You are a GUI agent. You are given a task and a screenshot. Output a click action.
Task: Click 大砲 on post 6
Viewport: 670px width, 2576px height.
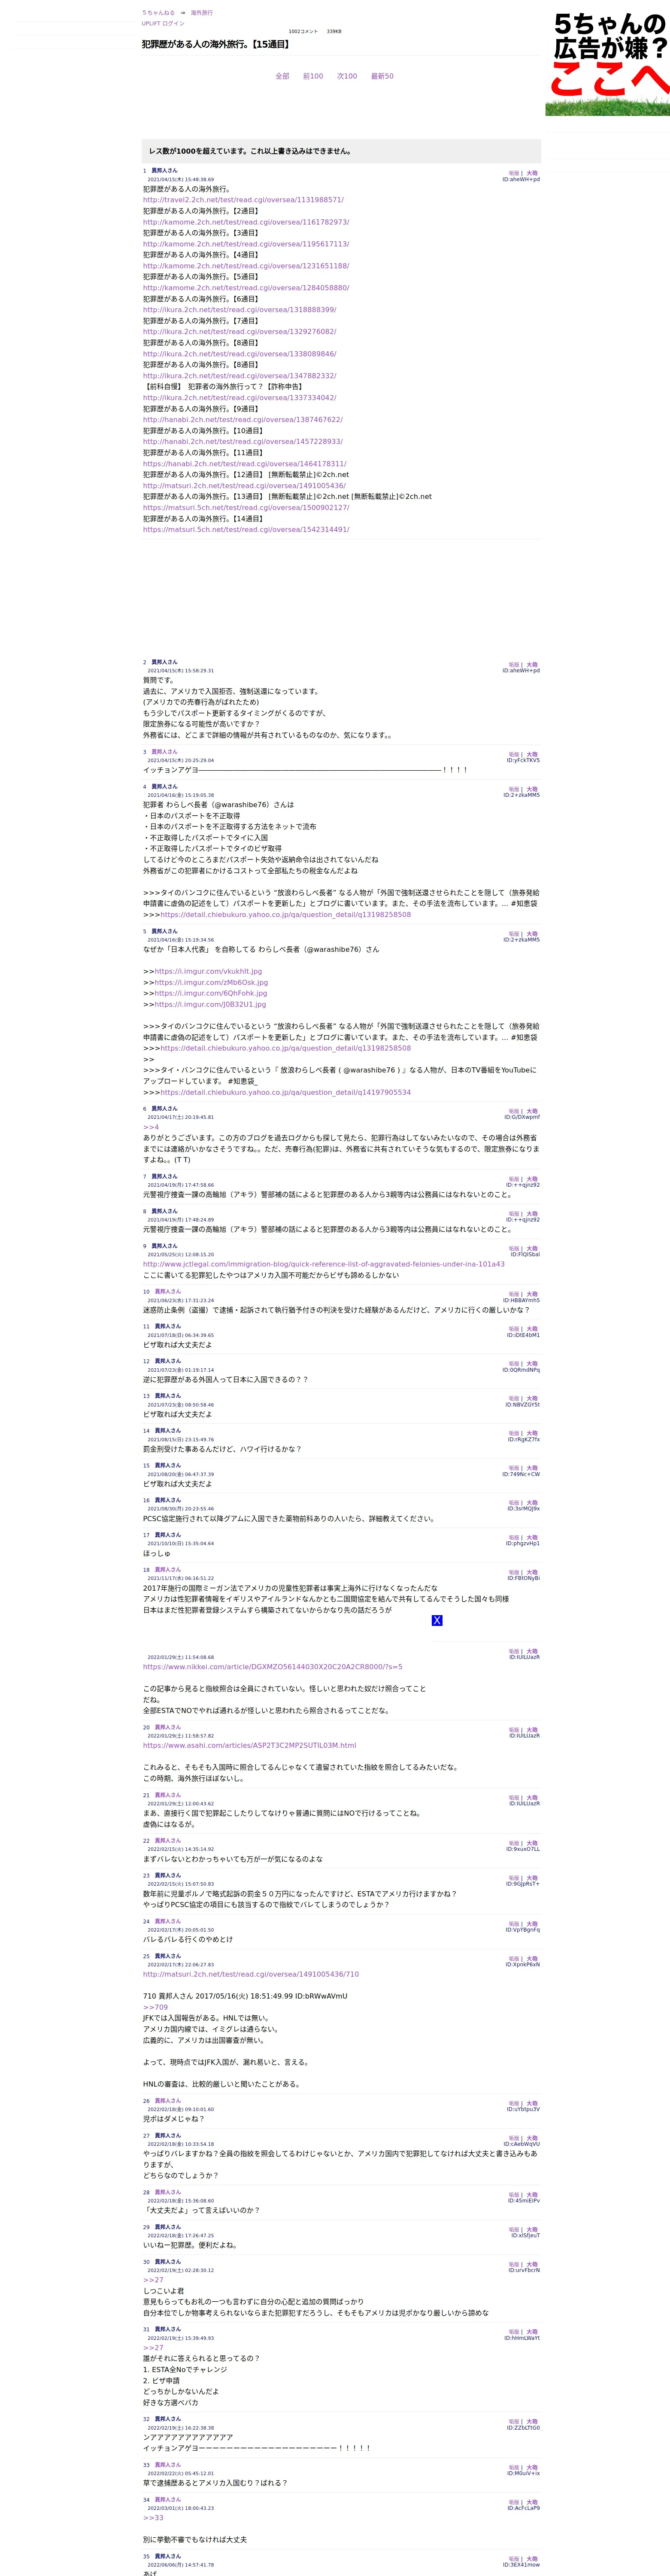(532, 1112)
